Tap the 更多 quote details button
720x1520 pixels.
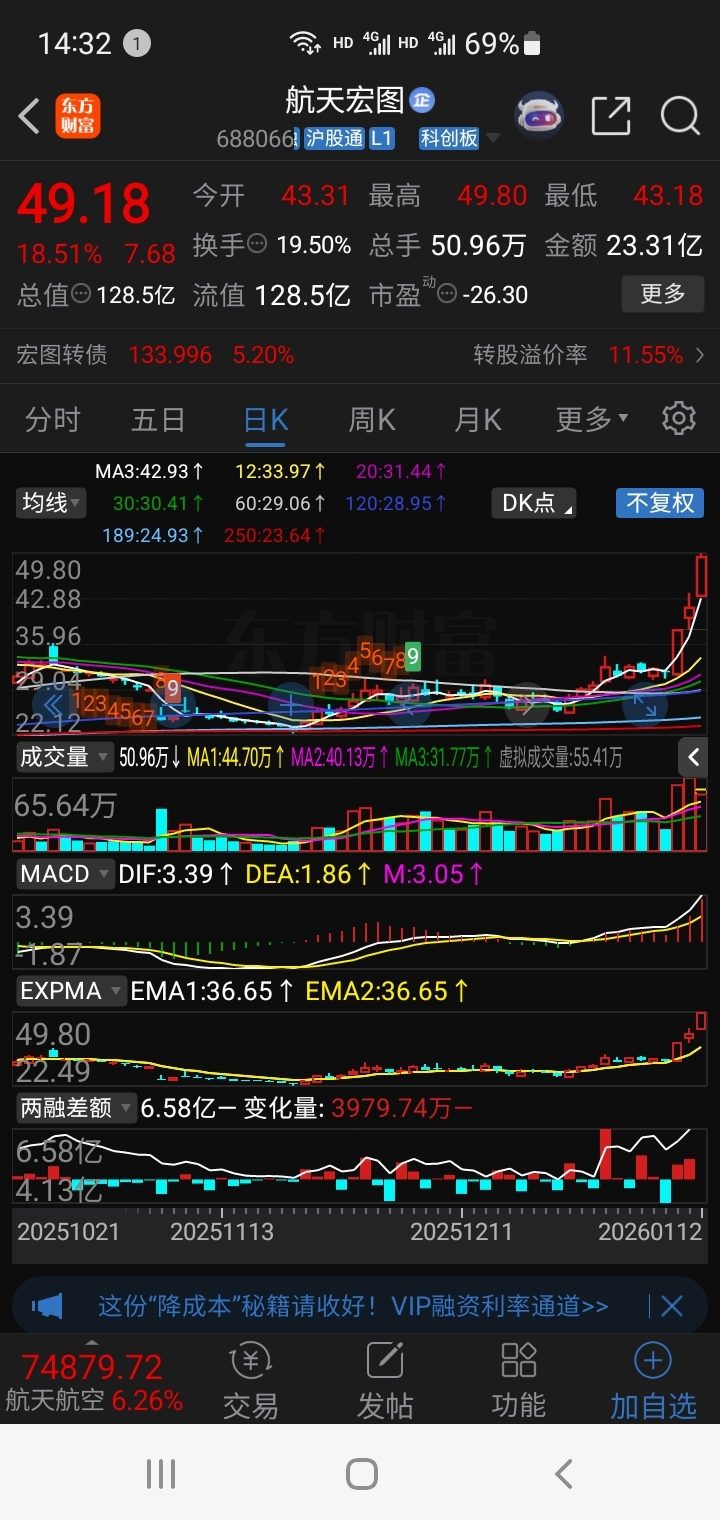click(662, 293)
